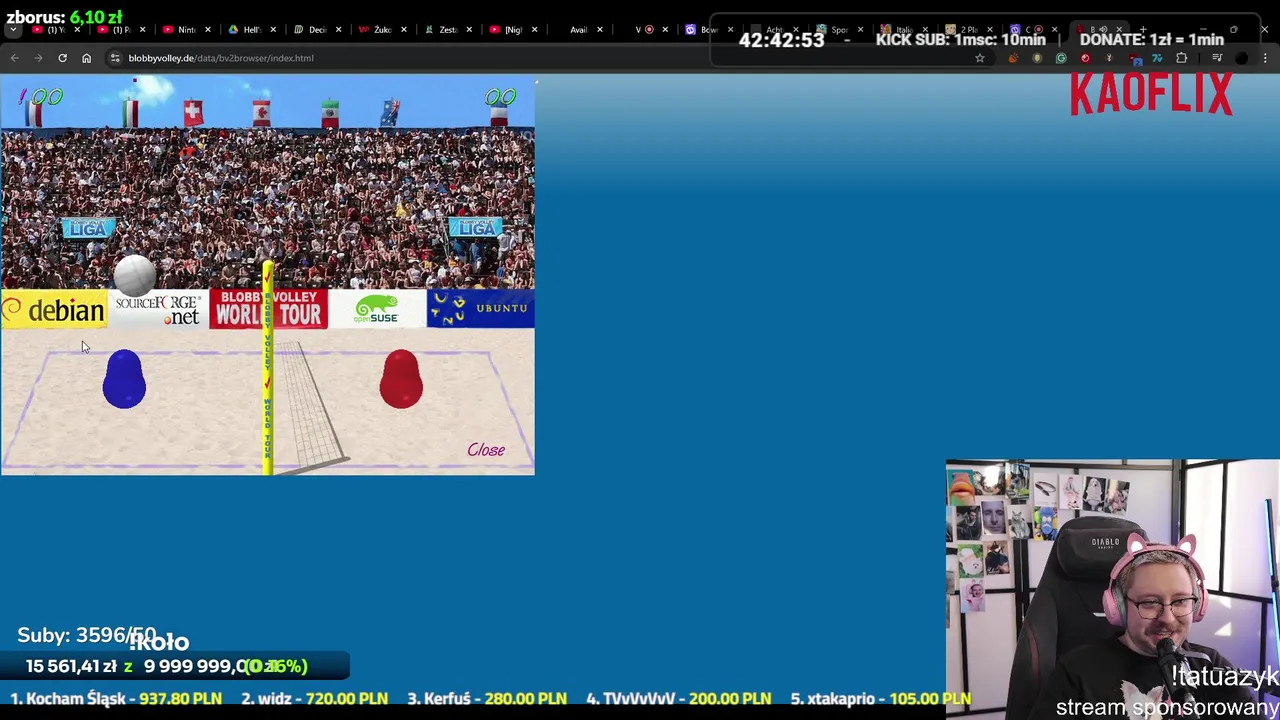Click Close in the Blobby Volley game
The height and width of the screenshot is (720, 1280).
(x=486, y=450)
